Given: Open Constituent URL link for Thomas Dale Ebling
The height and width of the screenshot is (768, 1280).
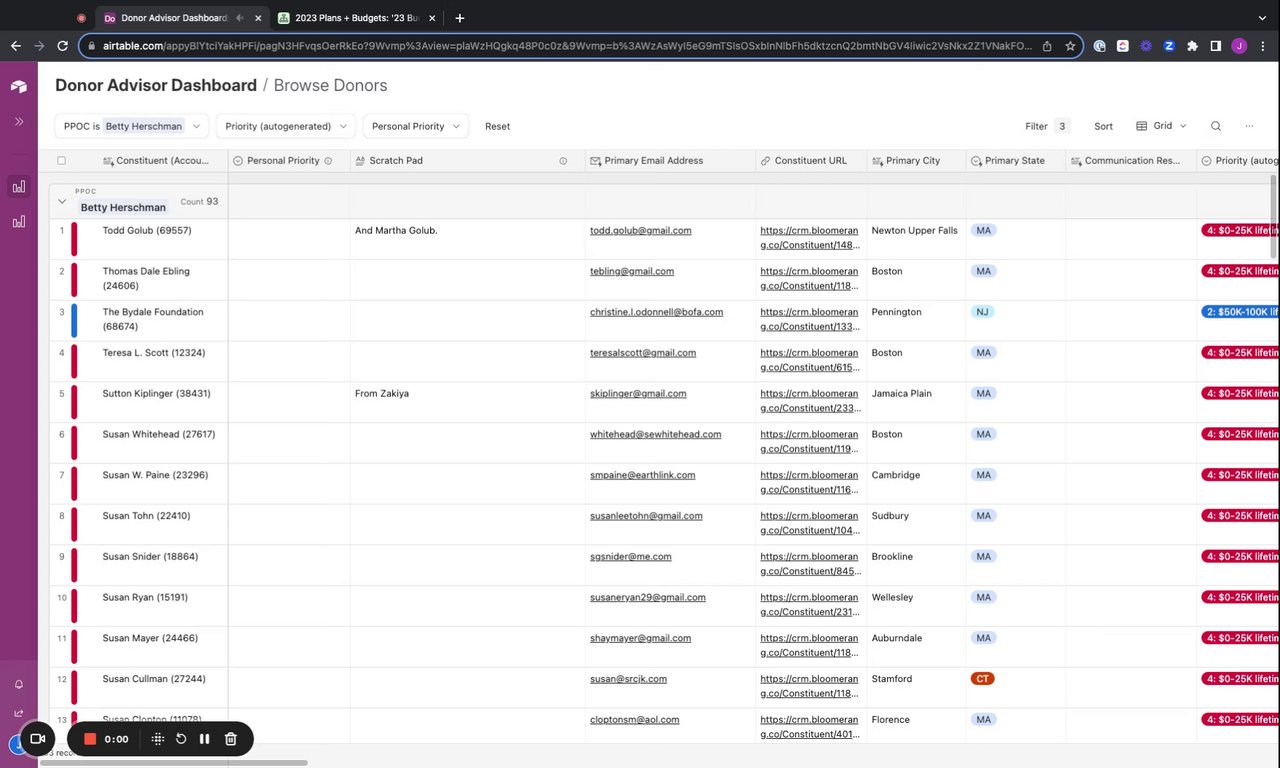Looking at the screenshot, I should pos(809,278).
